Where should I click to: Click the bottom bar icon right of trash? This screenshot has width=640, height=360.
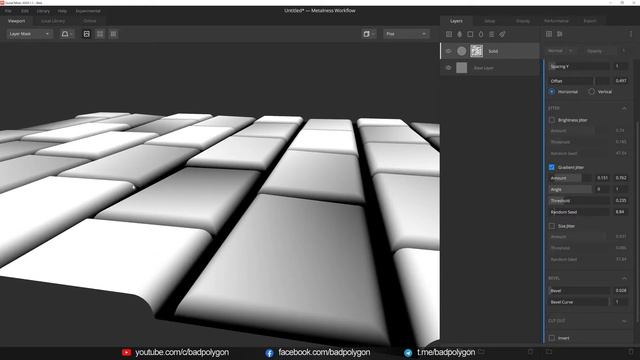549,351
